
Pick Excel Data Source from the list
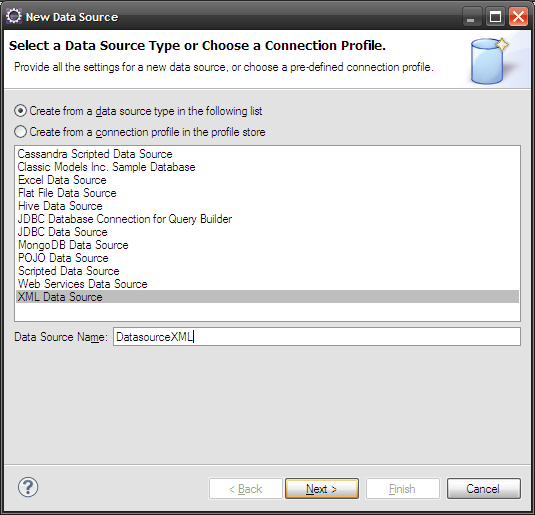pyautogui.click(x=62, y=180)
